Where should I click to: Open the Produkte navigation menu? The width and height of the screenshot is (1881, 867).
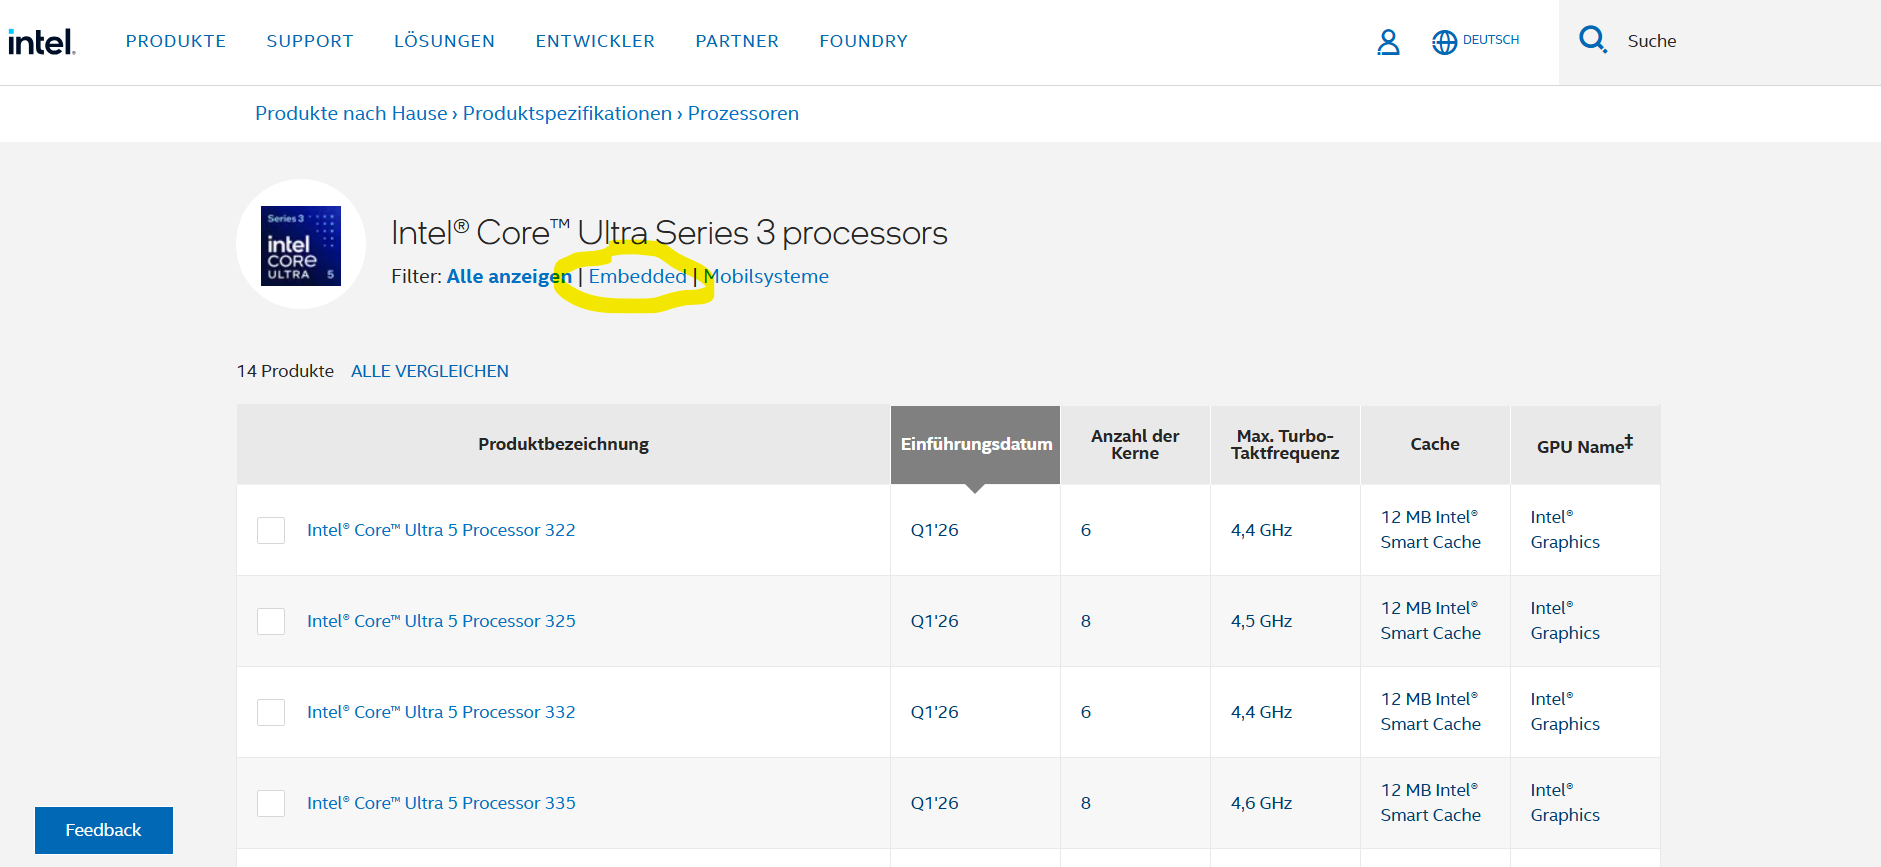(x=176, y=41)
